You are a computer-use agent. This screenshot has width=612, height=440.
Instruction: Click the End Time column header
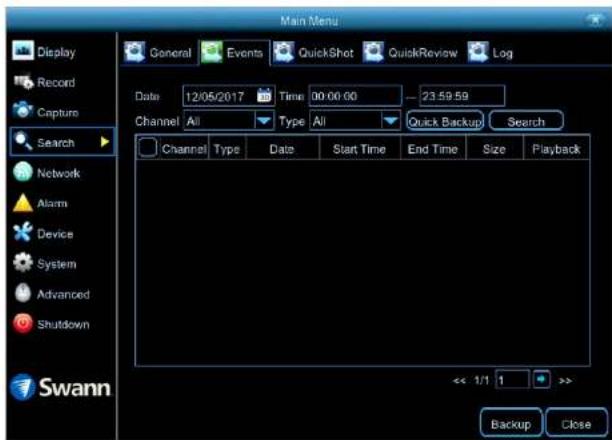432,149
